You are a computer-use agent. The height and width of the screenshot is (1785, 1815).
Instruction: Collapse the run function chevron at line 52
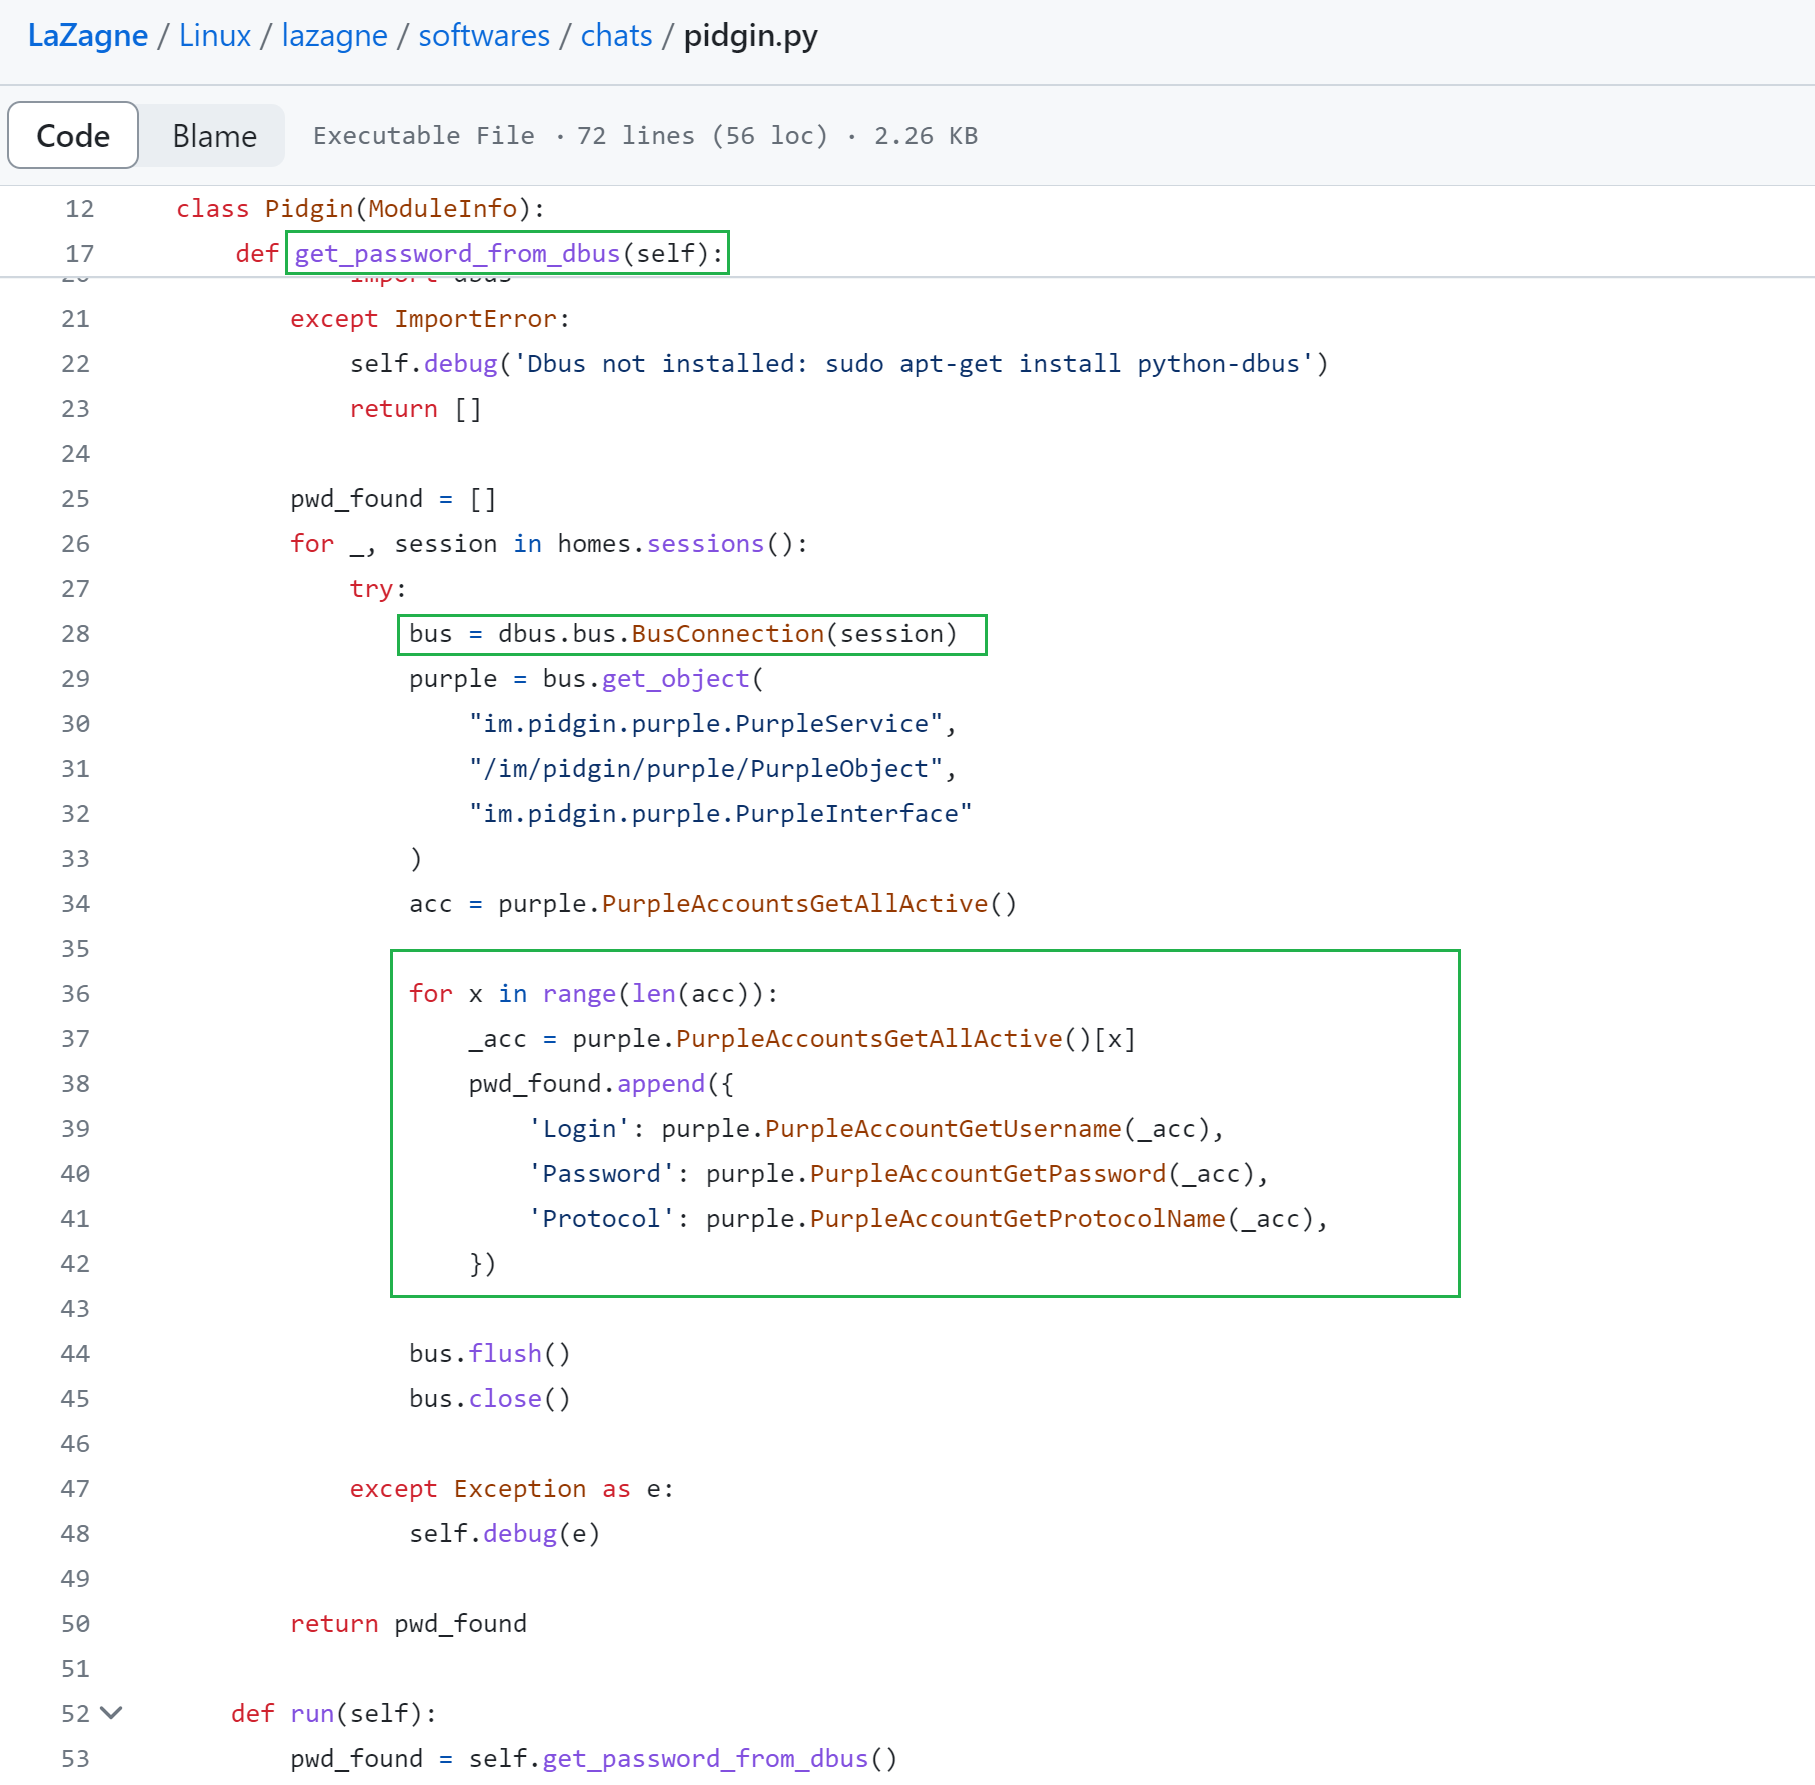112,1712
